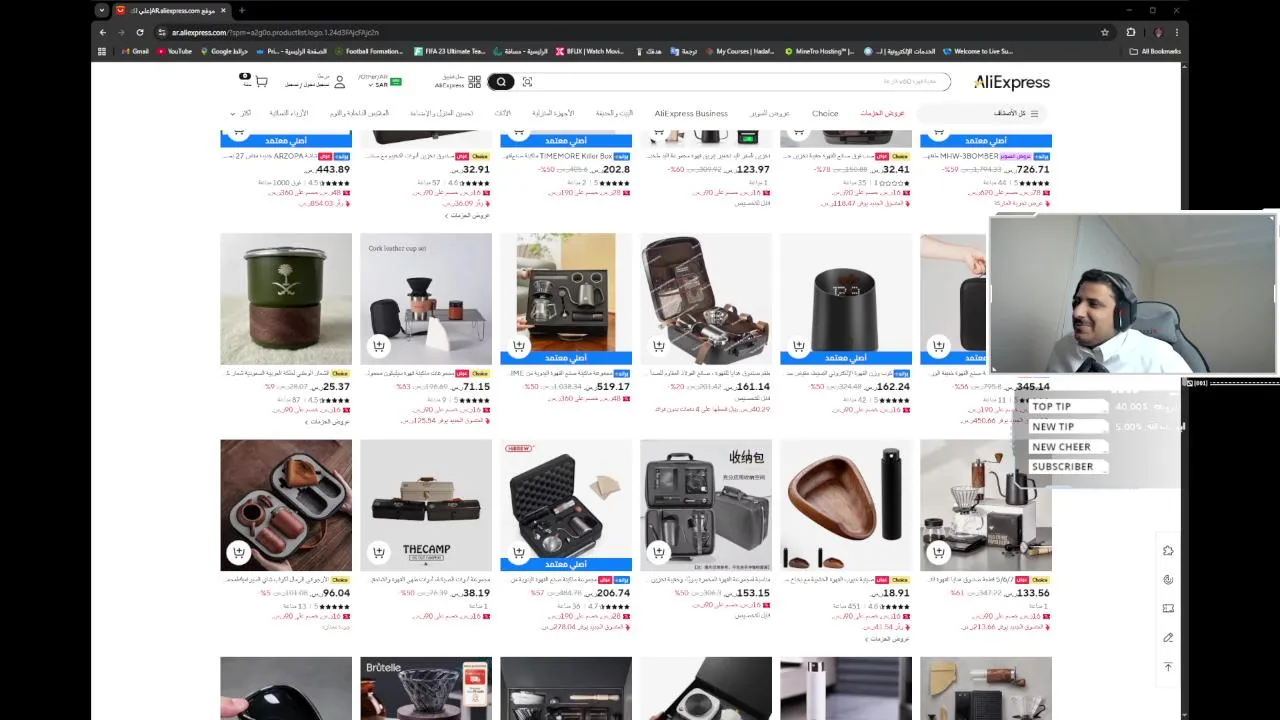1280x720 pixels.
Task: Open the Gmail bookmark
Action: tap(135, 51)
